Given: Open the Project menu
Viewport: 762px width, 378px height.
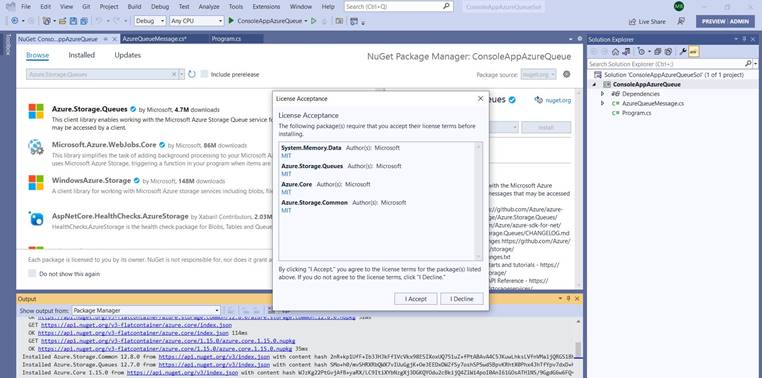Looking at the screenshot, I should (109, 7).
